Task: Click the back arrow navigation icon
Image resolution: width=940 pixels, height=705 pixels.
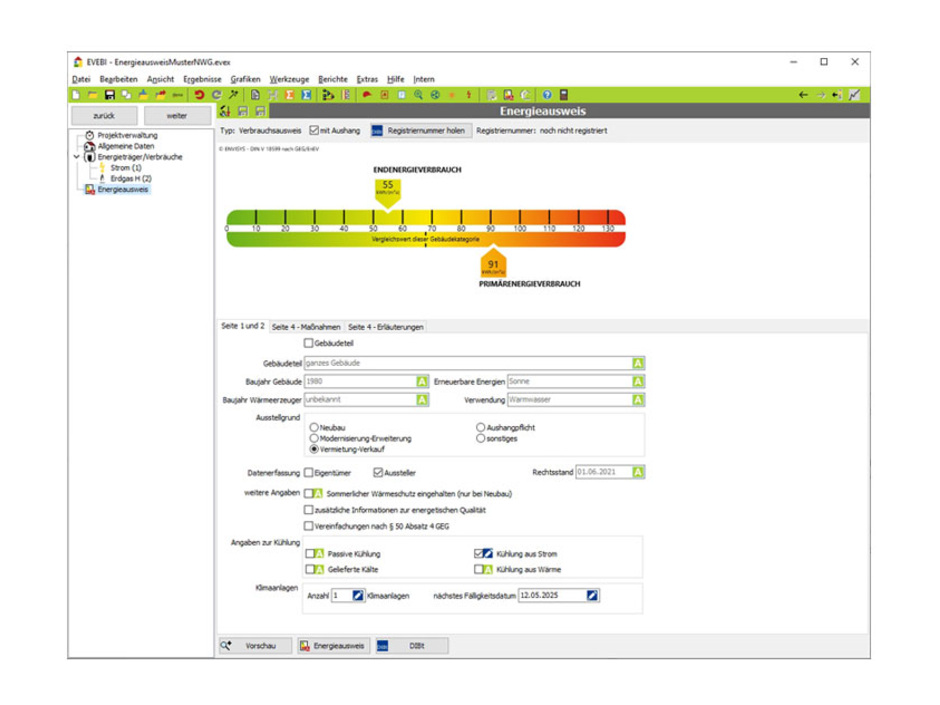Action: coord(803,95)
